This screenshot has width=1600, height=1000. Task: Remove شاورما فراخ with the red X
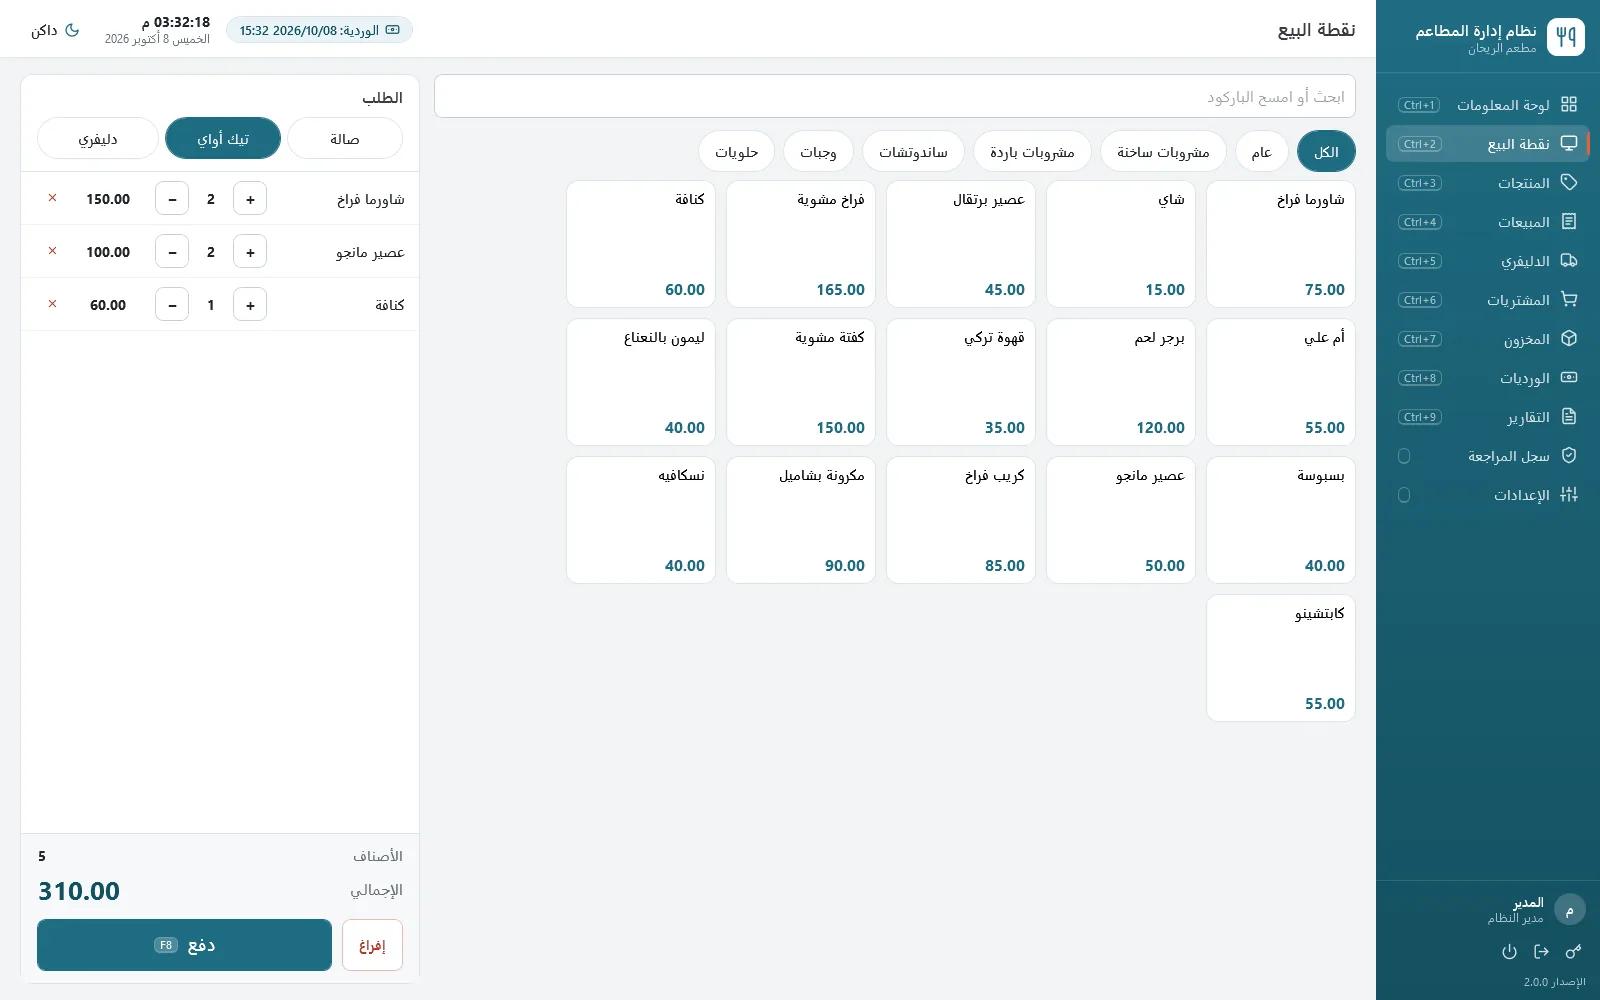tap(52, 198)
